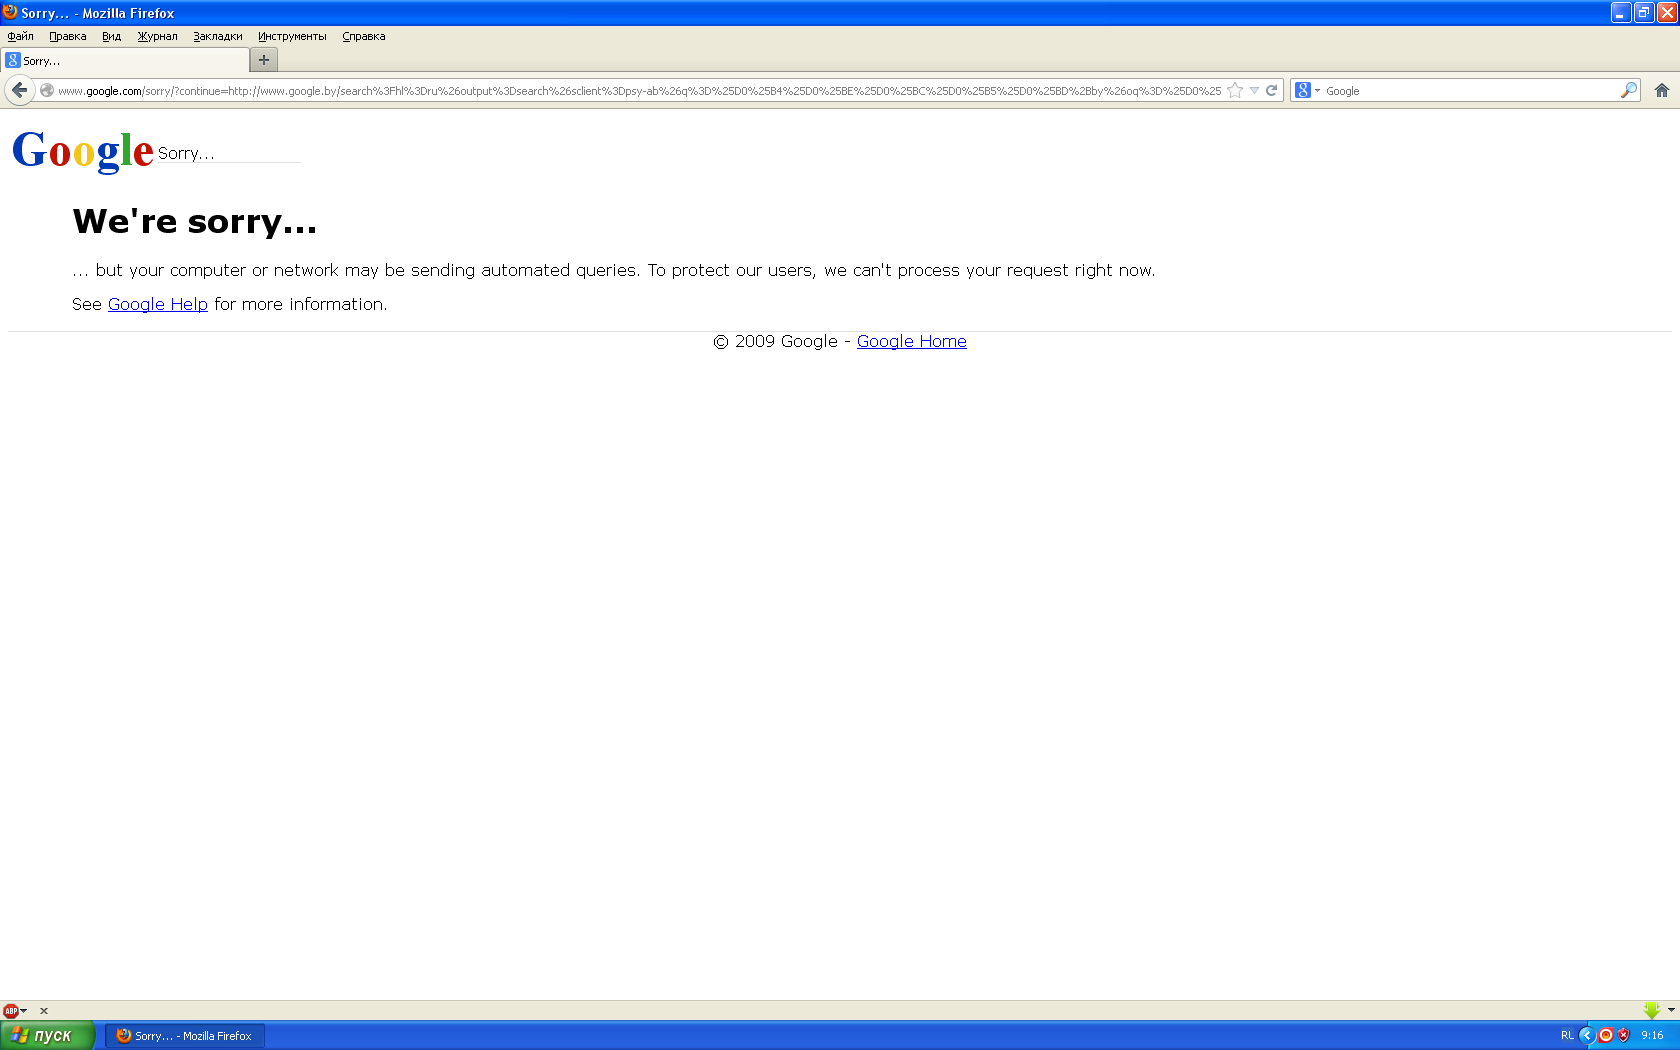Open dropdown beside the green download arrow
The width and height of the screenshot is (1680, 1050).
(x=1671, y=1010)
